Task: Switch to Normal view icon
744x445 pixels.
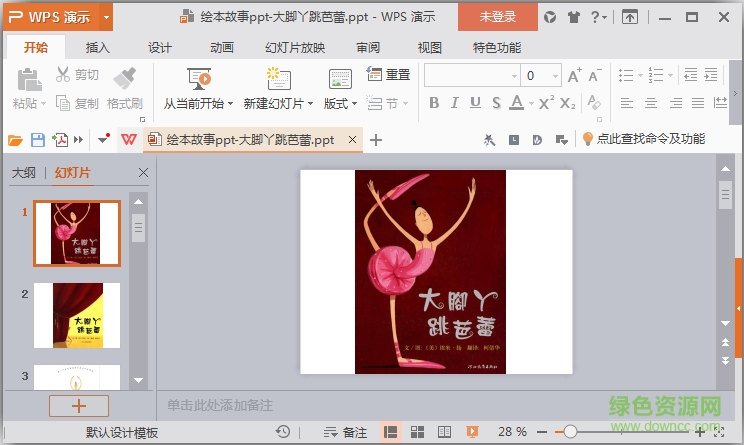Action: [391, 432]
